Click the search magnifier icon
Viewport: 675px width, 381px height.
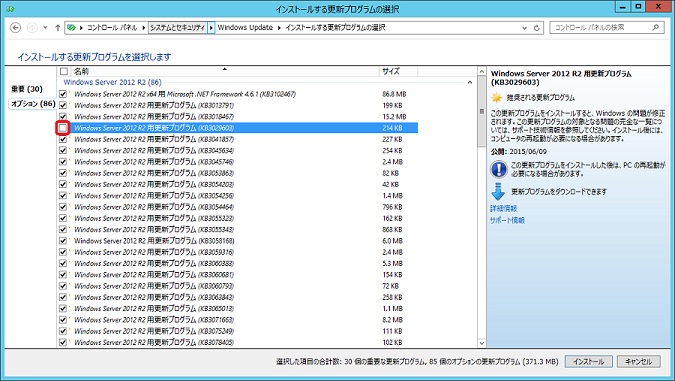coord(656,27)
